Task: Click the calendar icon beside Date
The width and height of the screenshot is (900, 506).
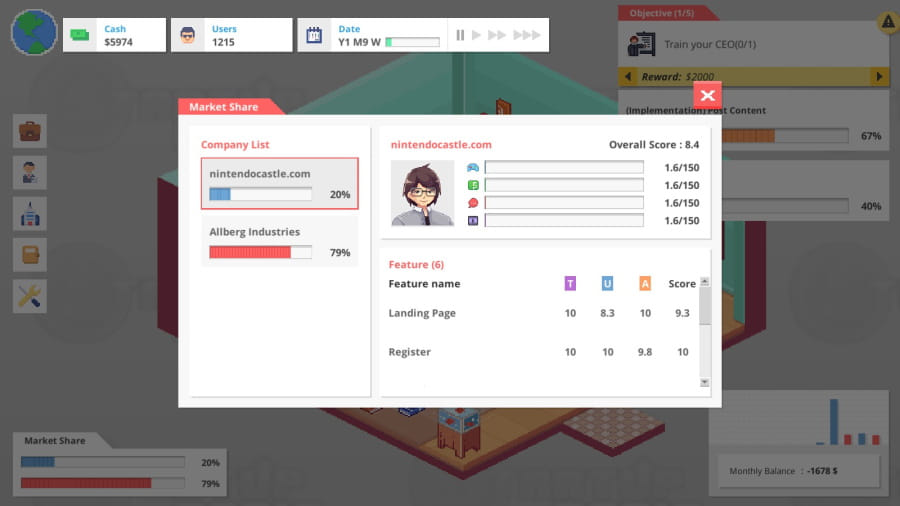Action: pos(314,35)
